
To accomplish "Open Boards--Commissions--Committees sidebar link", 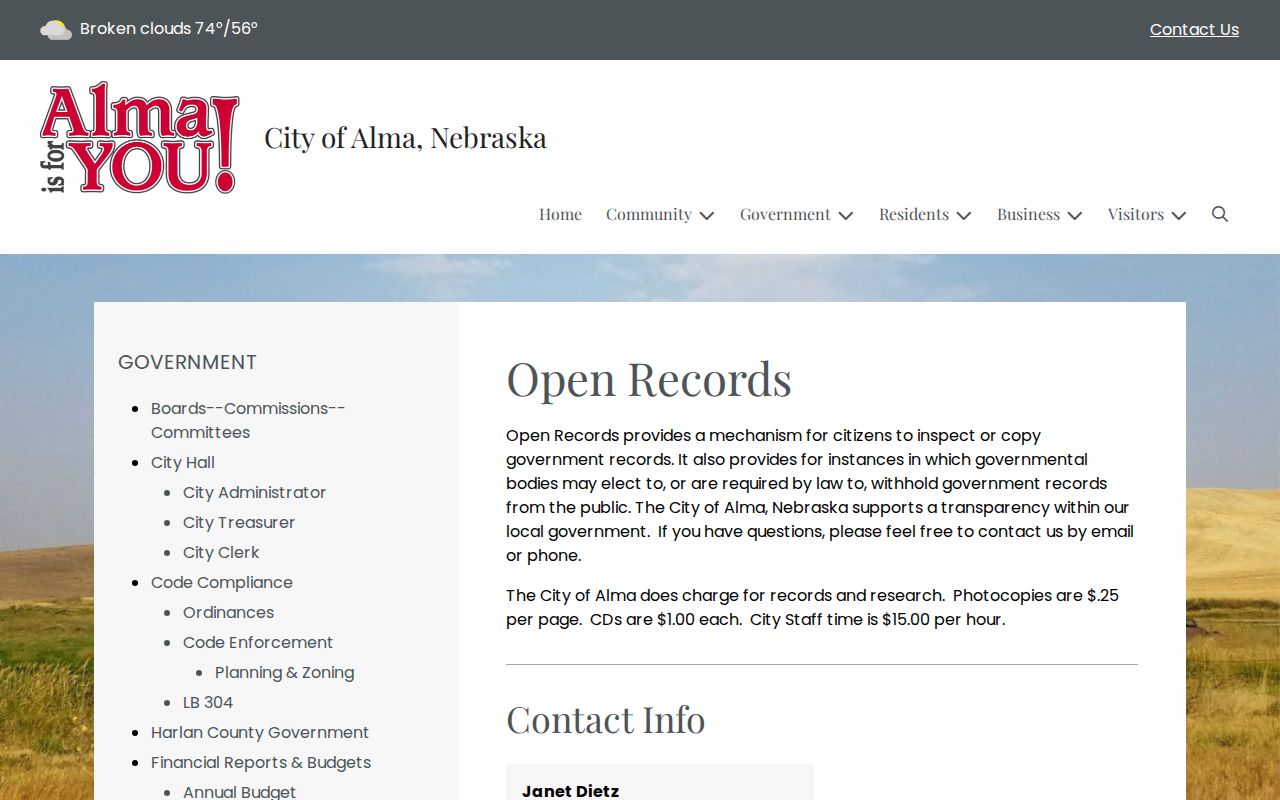I will 248,420.
